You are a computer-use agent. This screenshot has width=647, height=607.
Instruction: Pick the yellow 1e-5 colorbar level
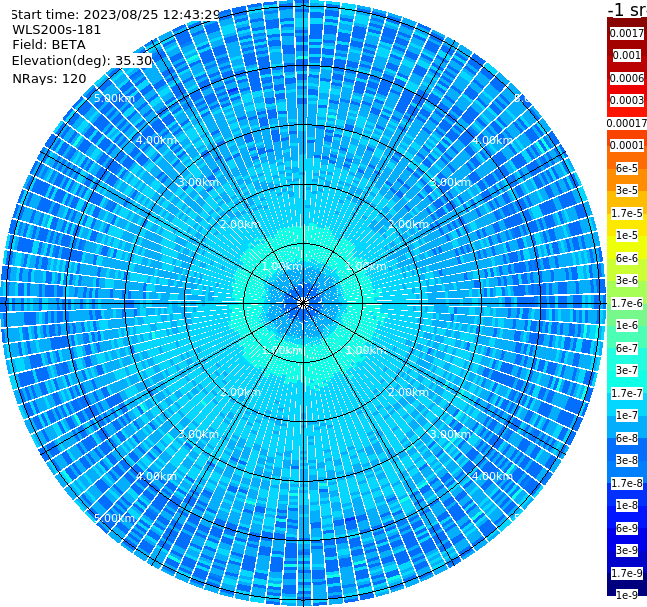(x=627, y=235)
